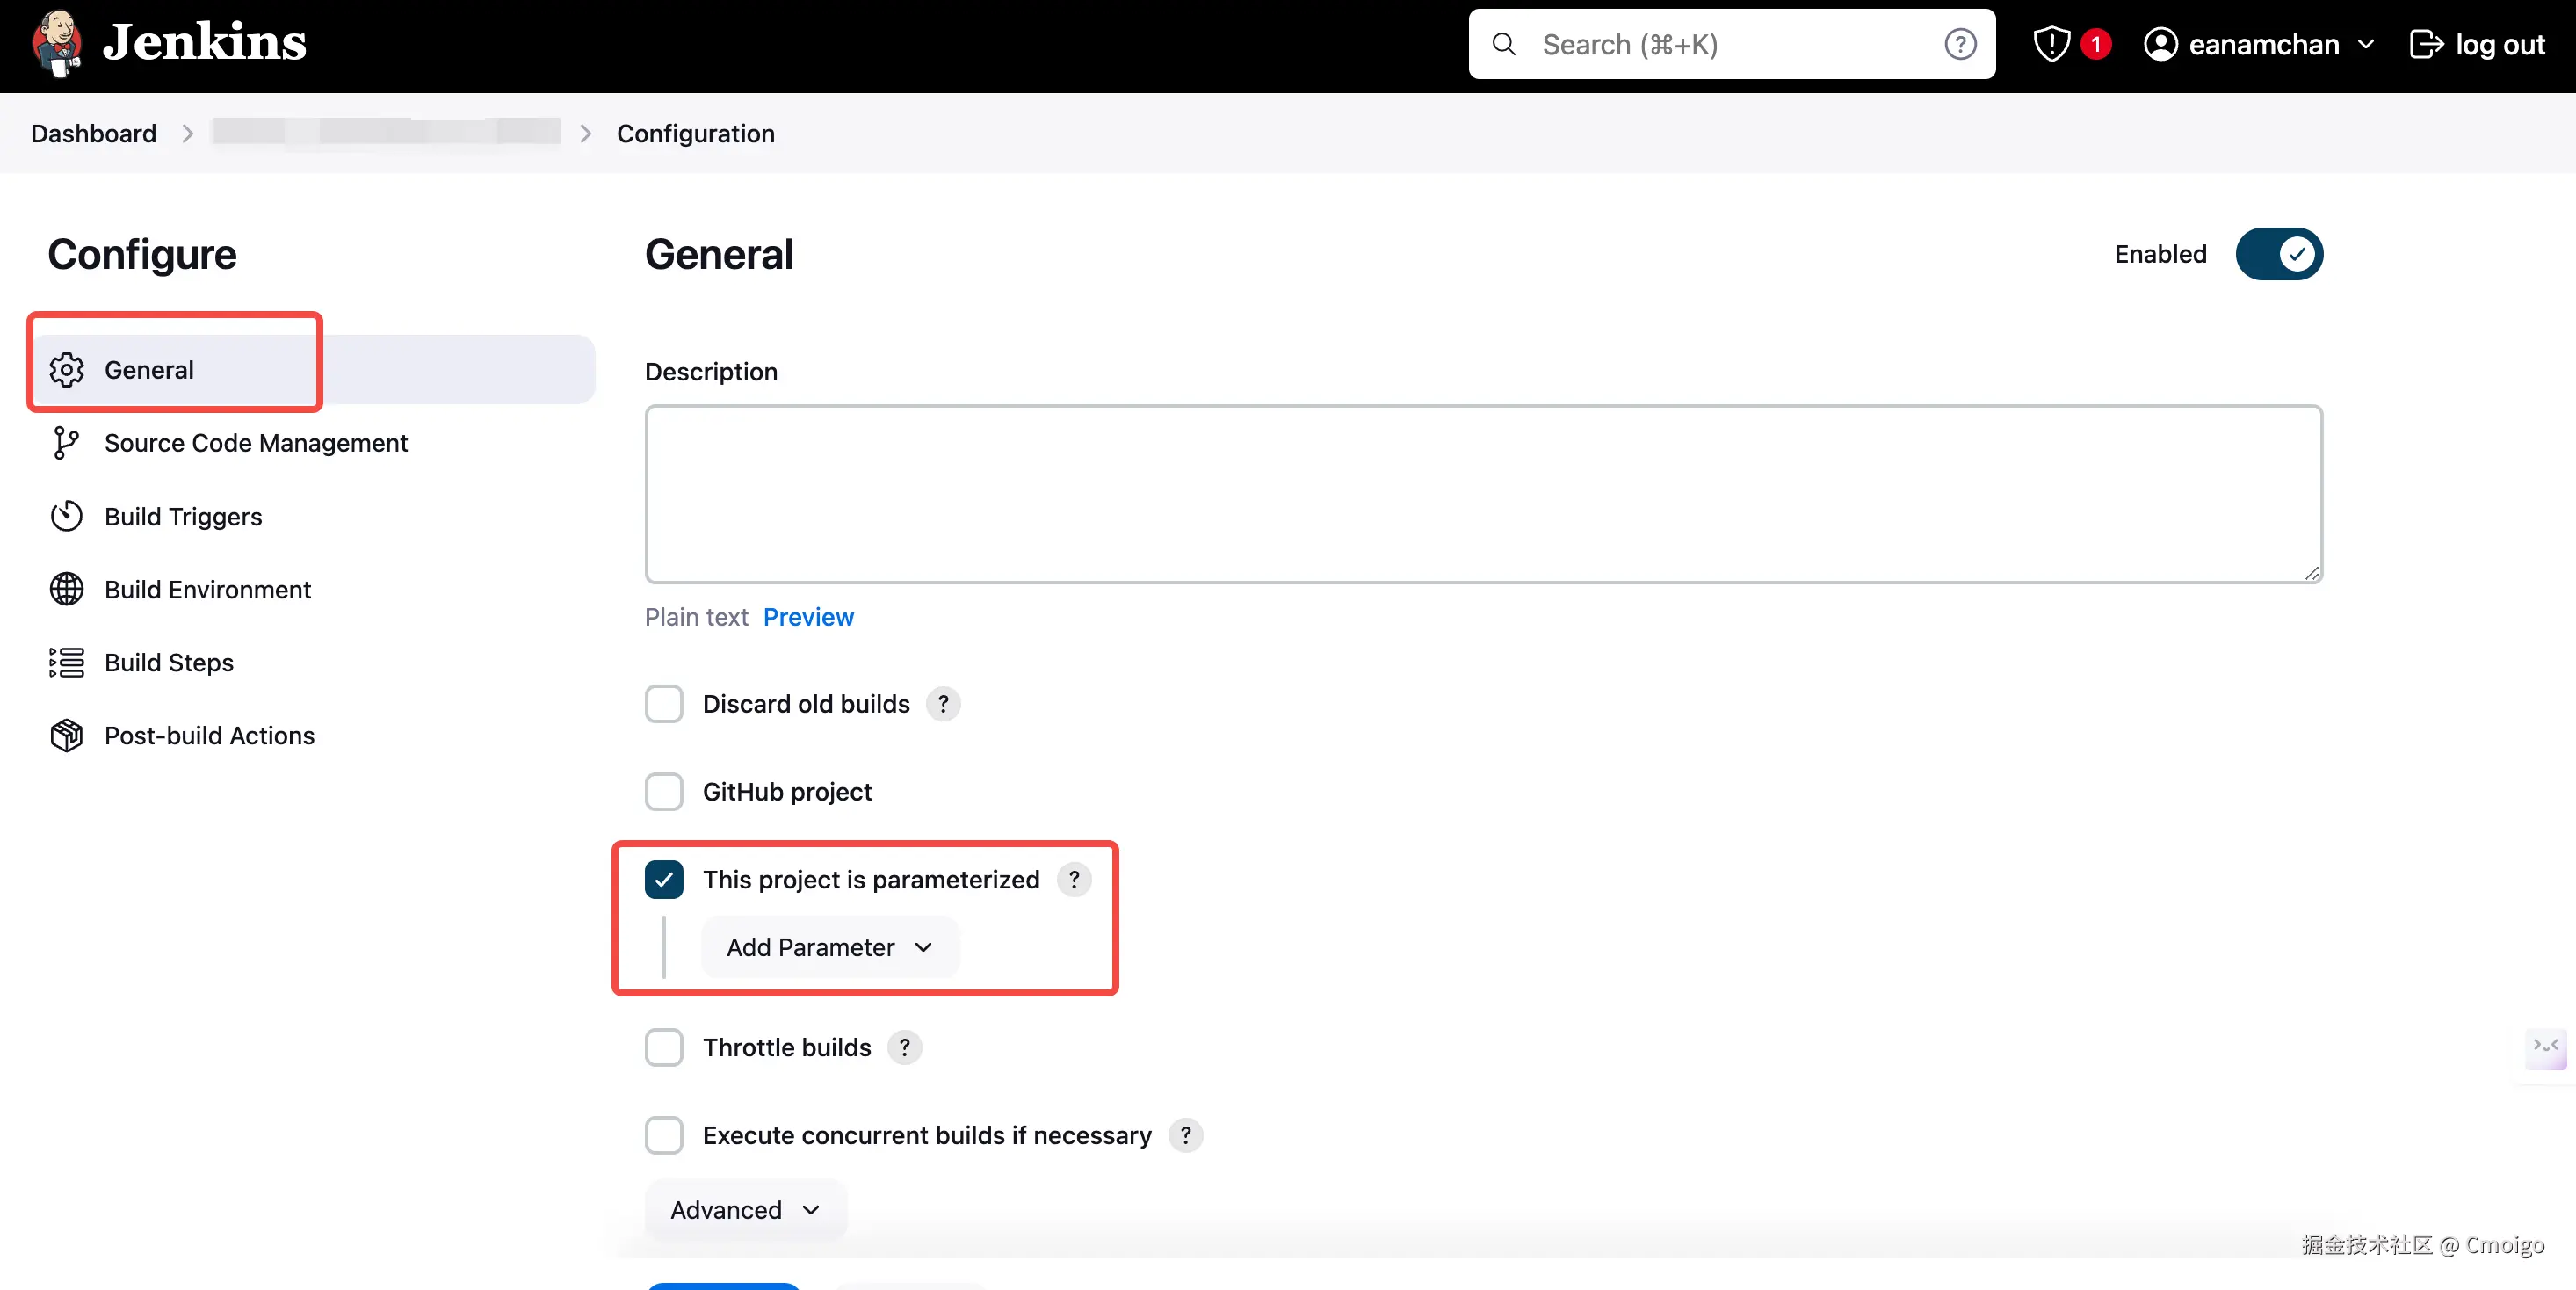Viewport: 2576px width, 1290px height.
Task: Click the Jenkins butler logo
Action: (x=56, y=43)
